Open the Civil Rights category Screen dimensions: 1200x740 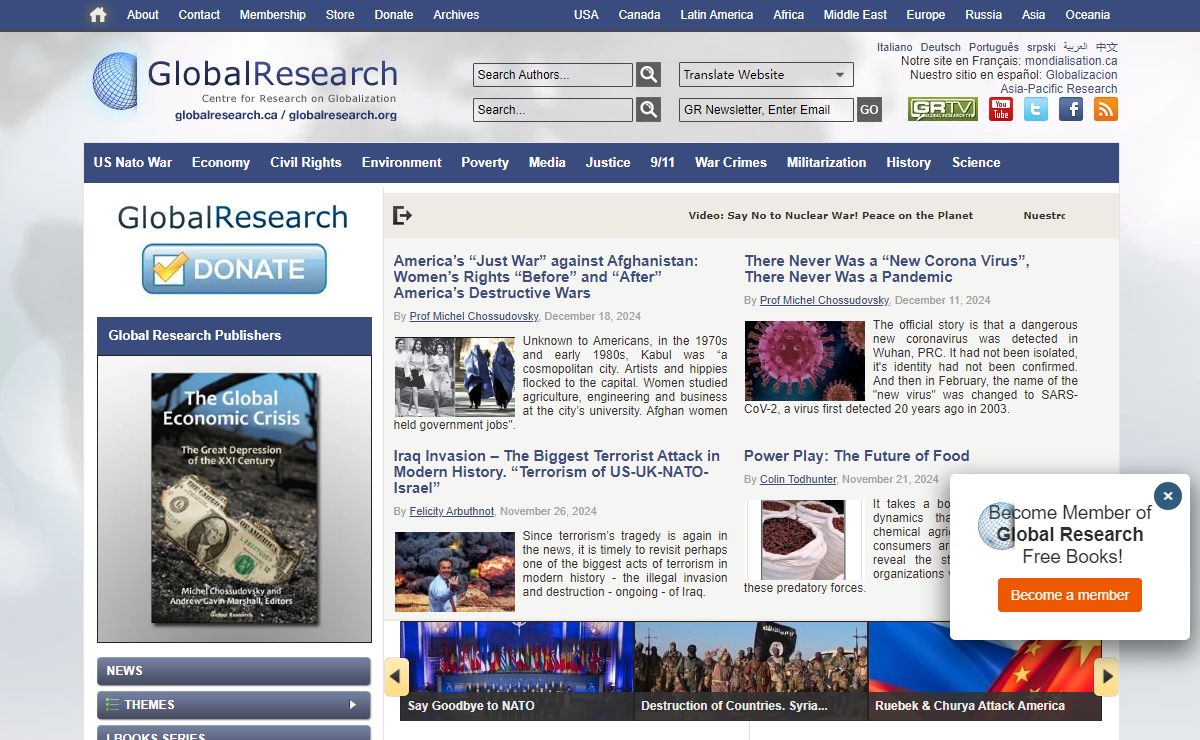coord(306,162)
